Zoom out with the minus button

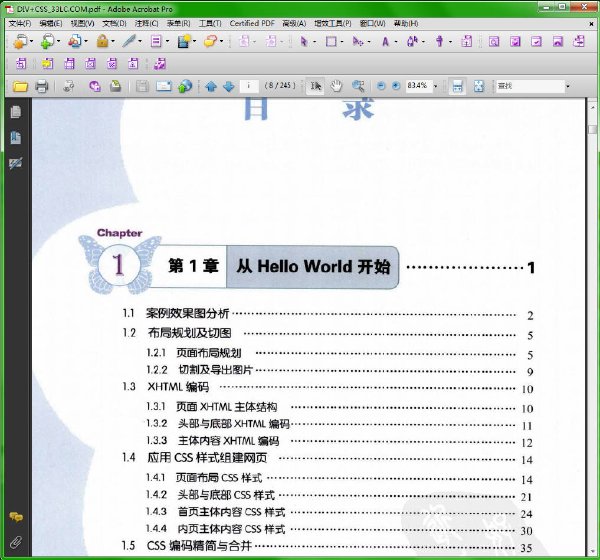[381, 86]
